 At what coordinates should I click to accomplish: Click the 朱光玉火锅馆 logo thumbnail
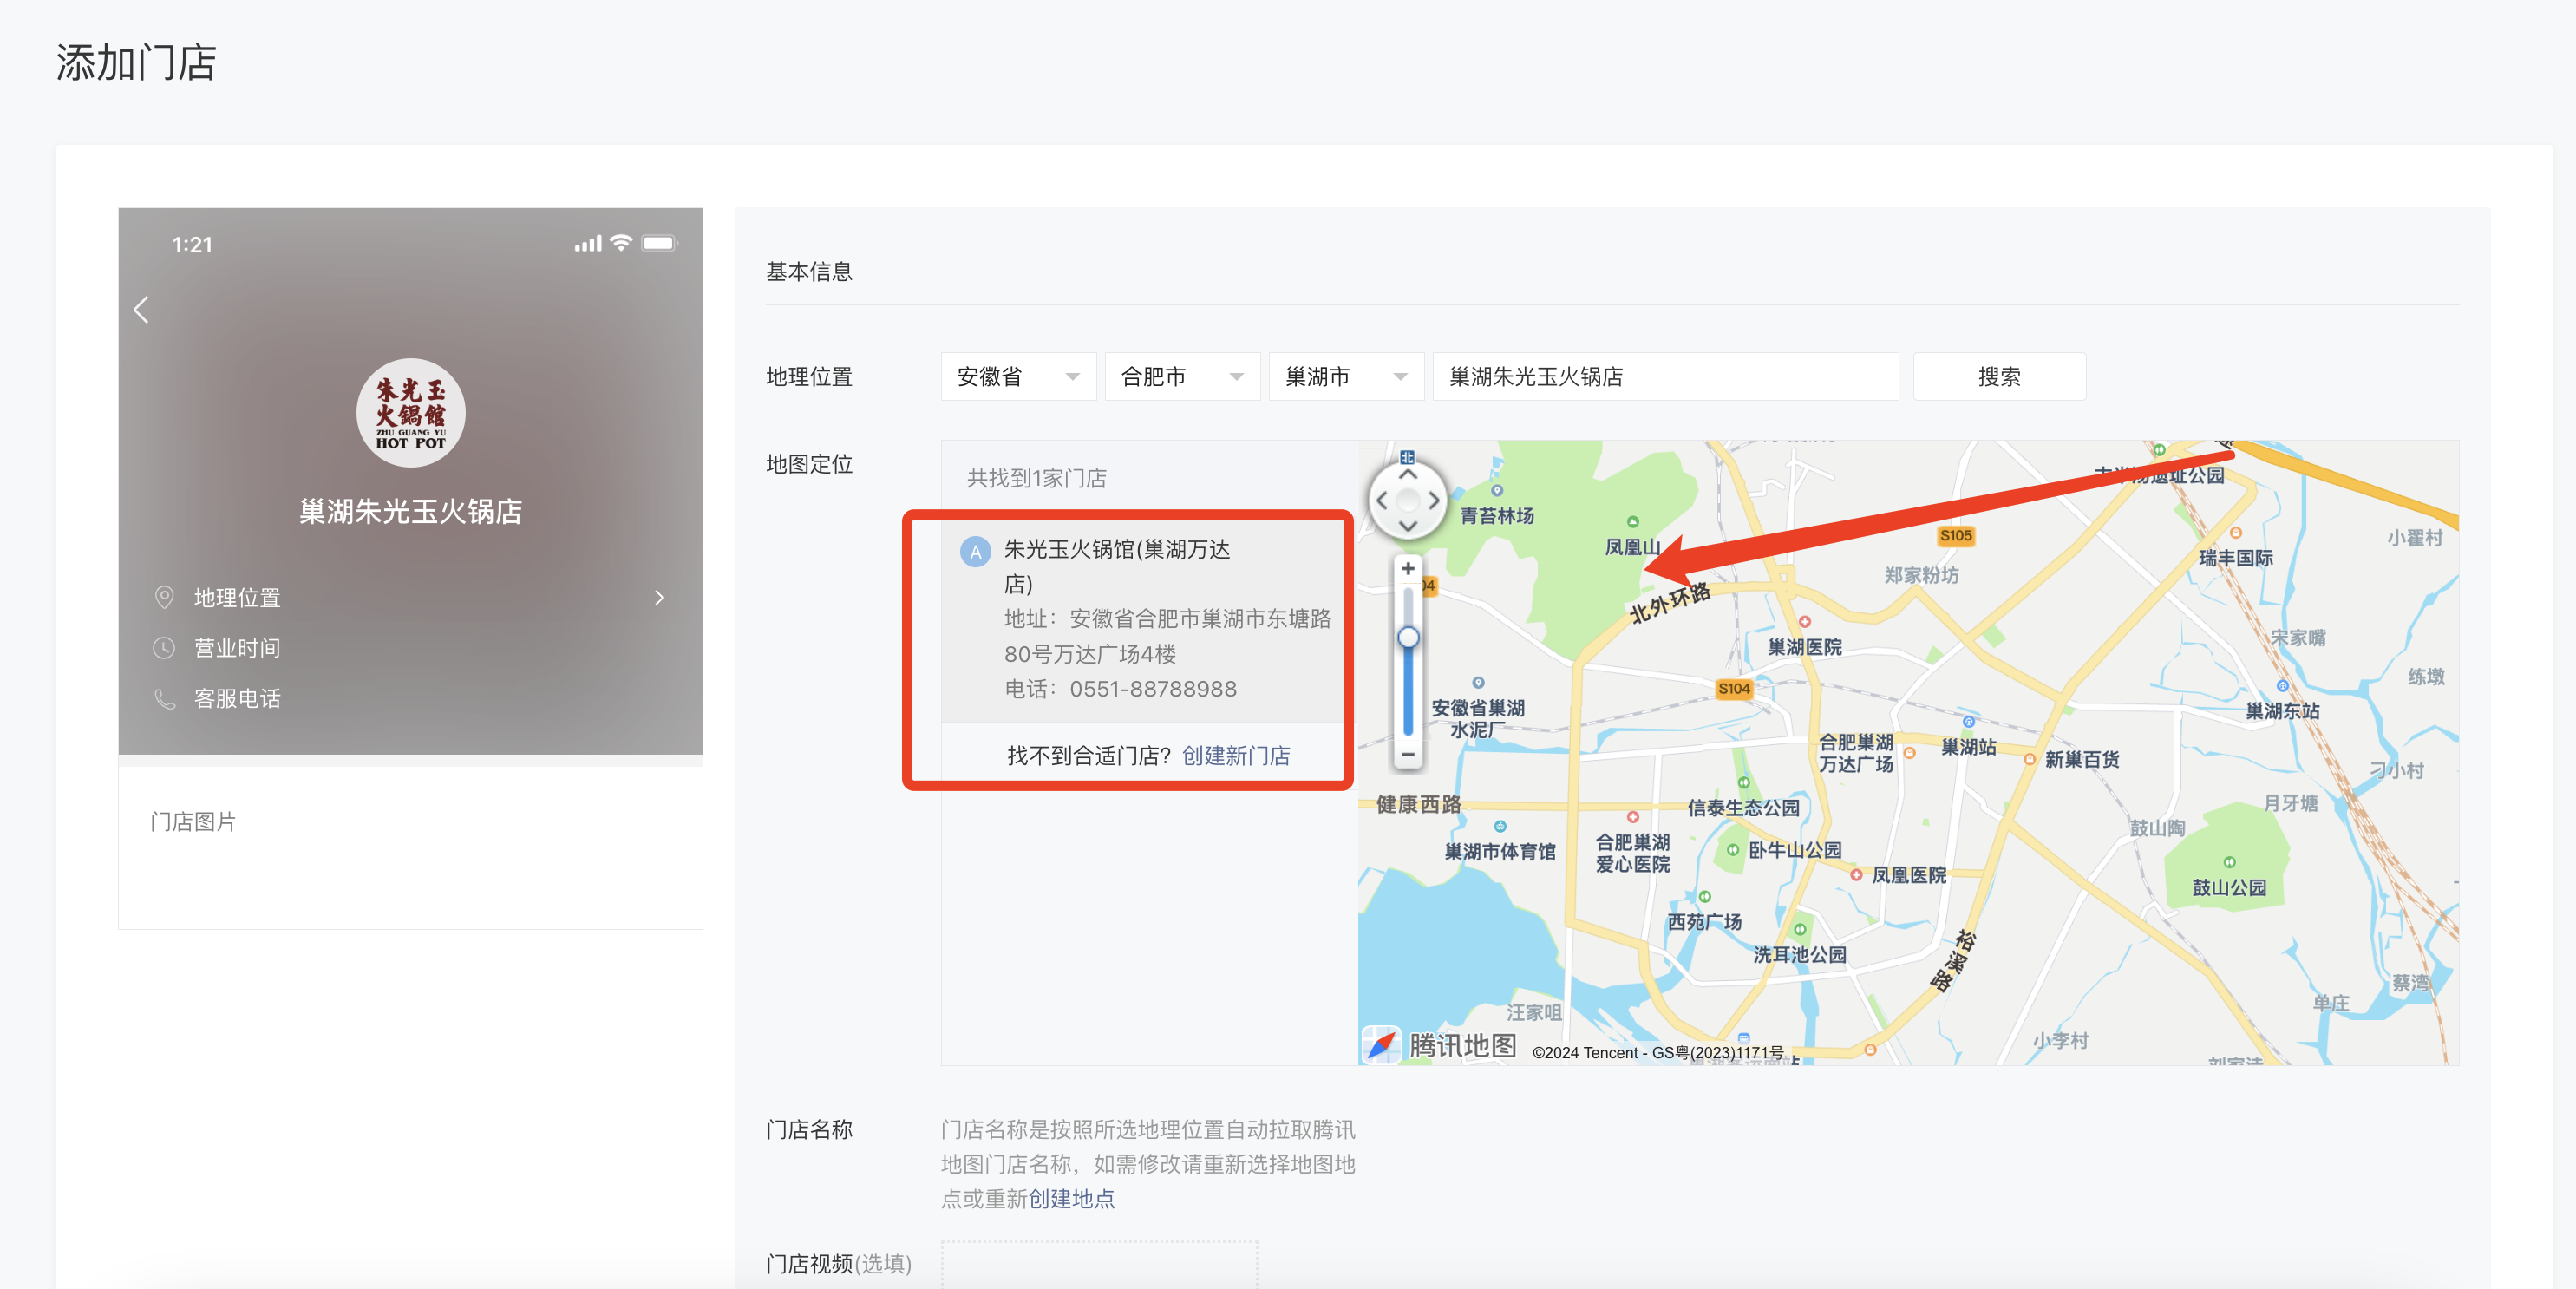tap(410, 413)
